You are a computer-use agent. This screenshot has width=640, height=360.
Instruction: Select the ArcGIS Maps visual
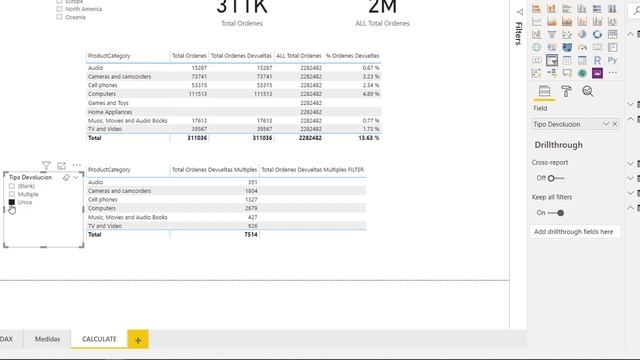pos(582,73)
